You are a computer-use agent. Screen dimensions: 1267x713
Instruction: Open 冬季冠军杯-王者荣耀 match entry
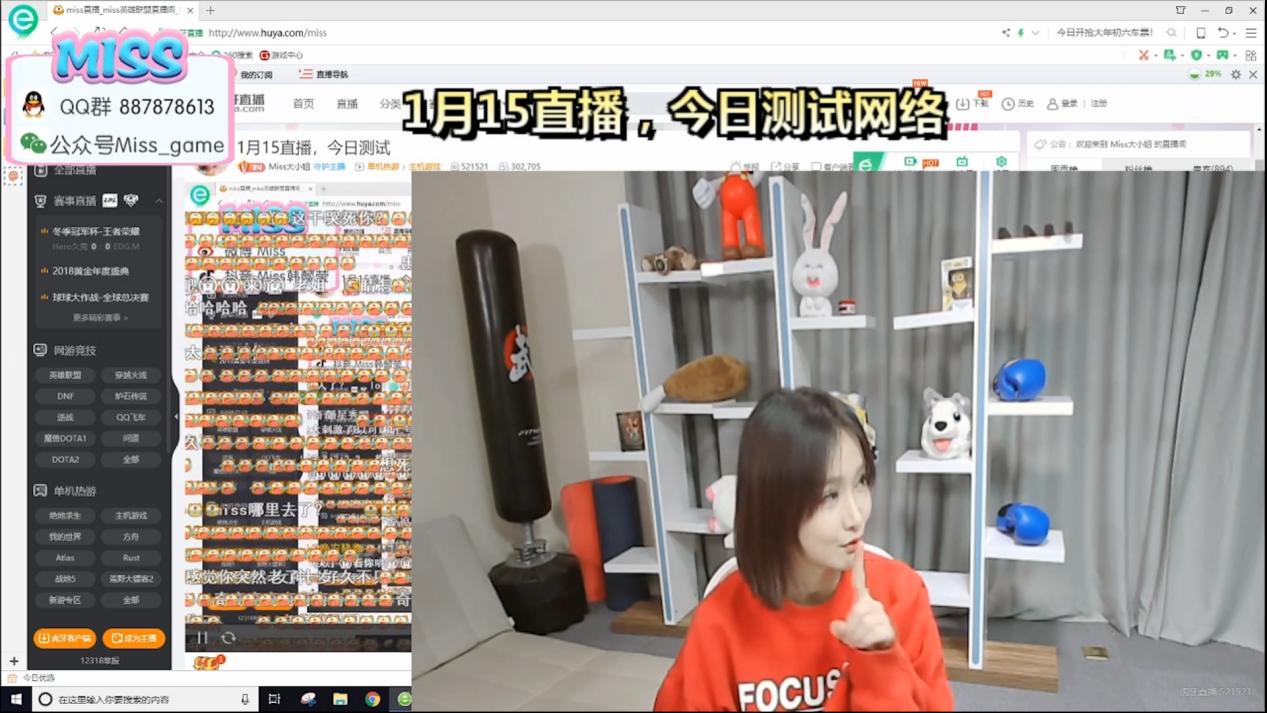click(x=96, y=232)
